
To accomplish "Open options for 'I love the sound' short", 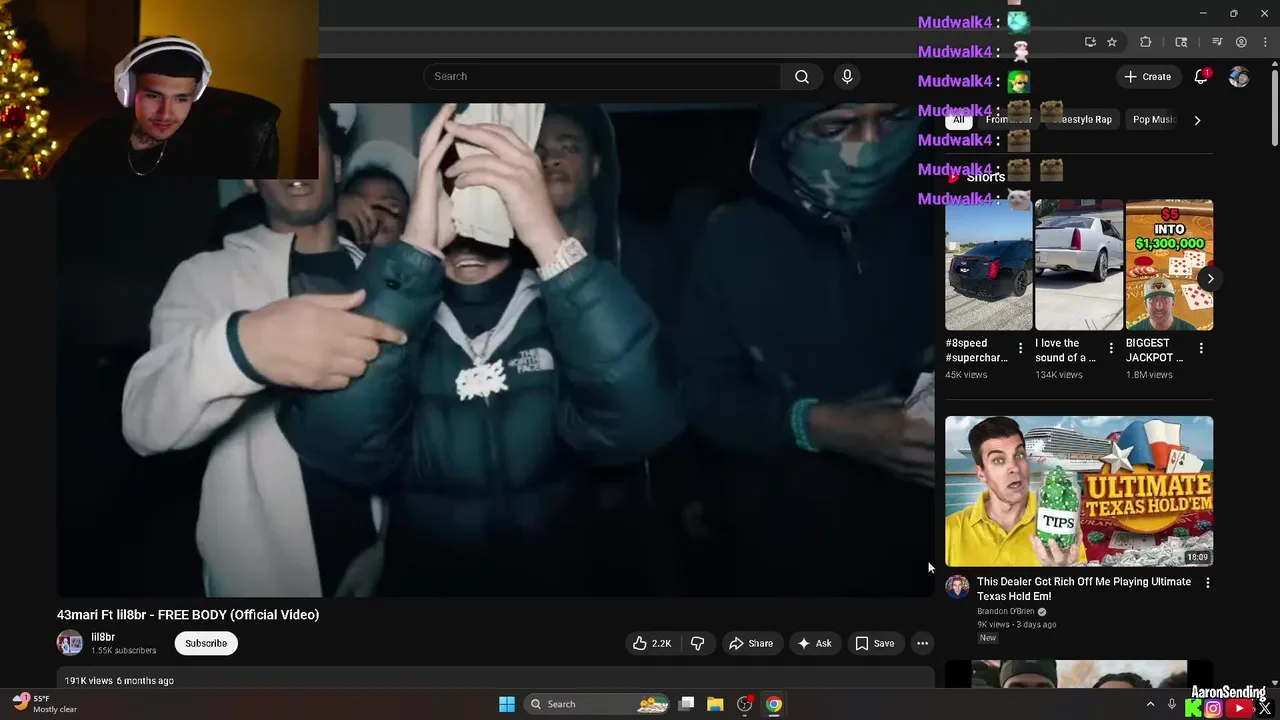I will point(1110,348).
